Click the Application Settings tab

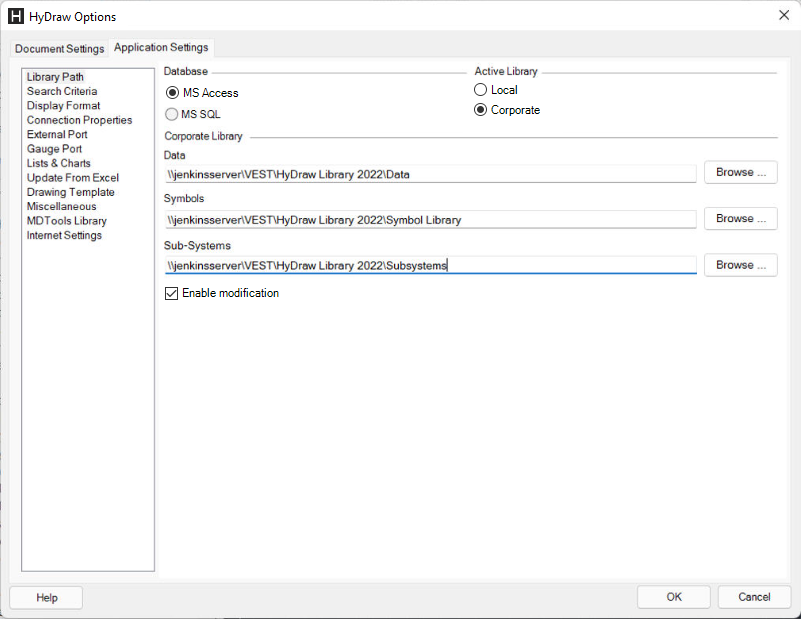click(161, 47)
